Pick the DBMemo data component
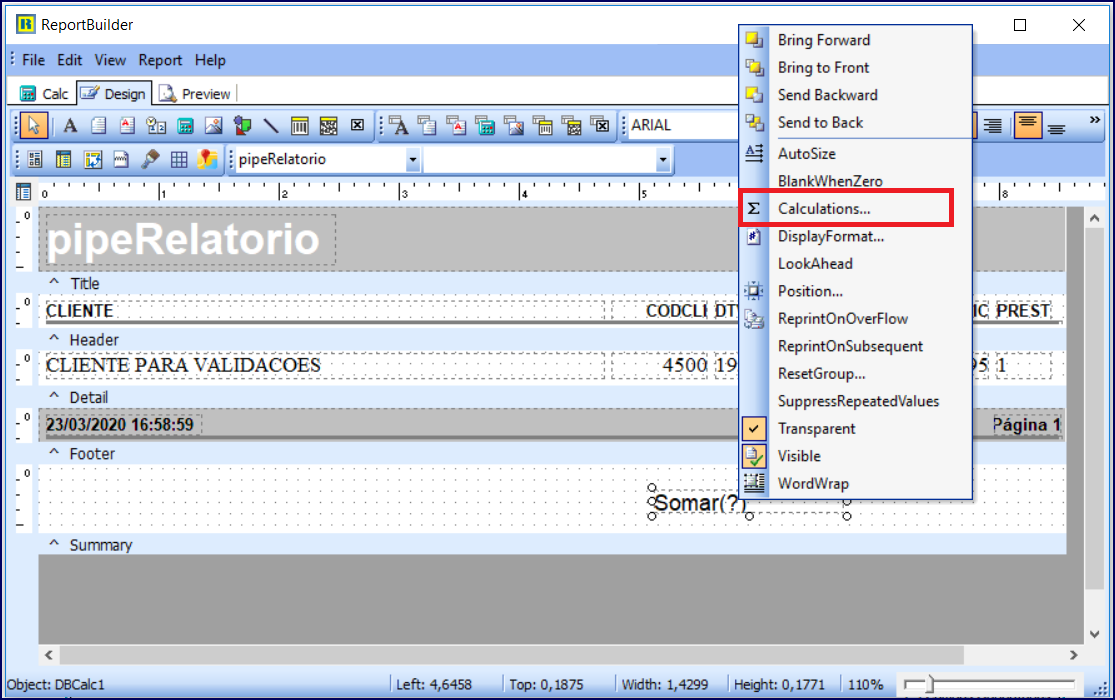1115x700 pixels. [x=427, y=126]
